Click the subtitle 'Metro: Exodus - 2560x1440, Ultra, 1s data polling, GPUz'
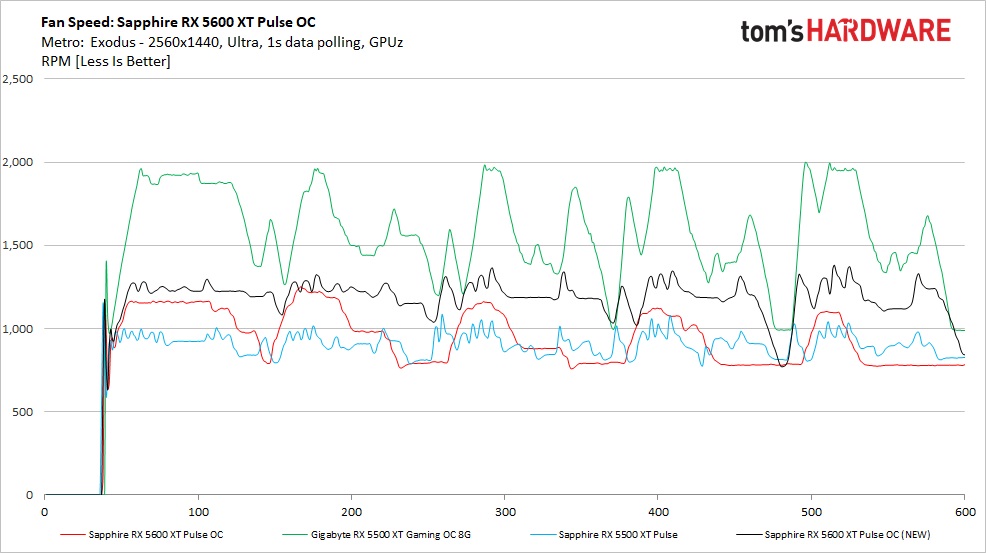986x553 pixels. tap(222, 43)
